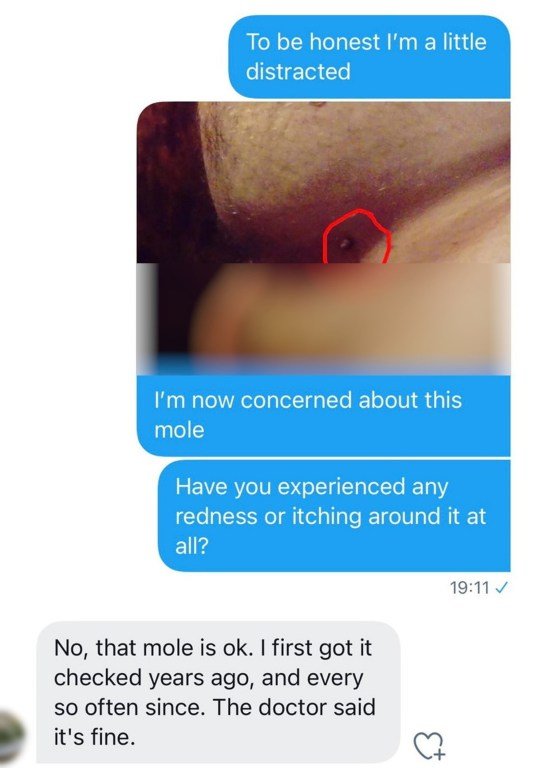Tap the line 'checked years ago, and every'

209,678
